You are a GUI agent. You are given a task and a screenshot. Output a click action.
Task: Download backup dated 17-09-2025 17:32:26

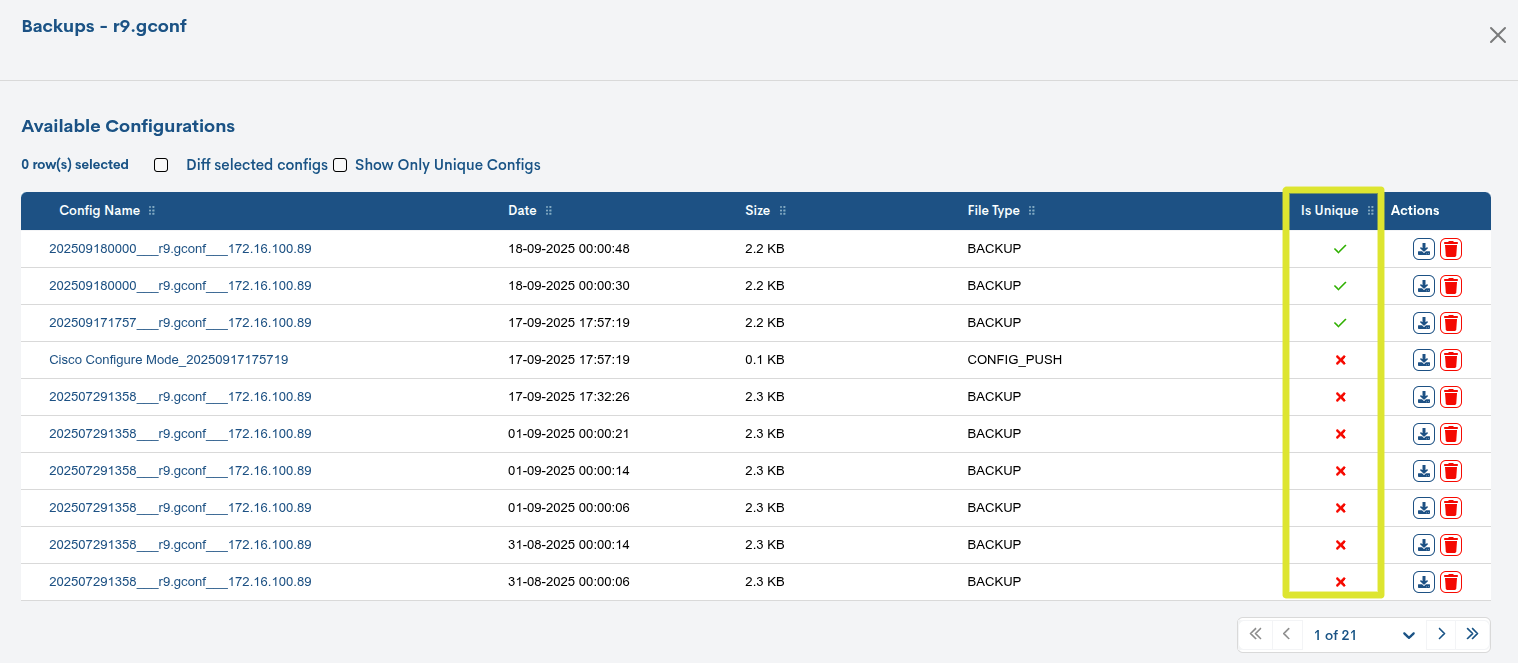click(1423, 397)
